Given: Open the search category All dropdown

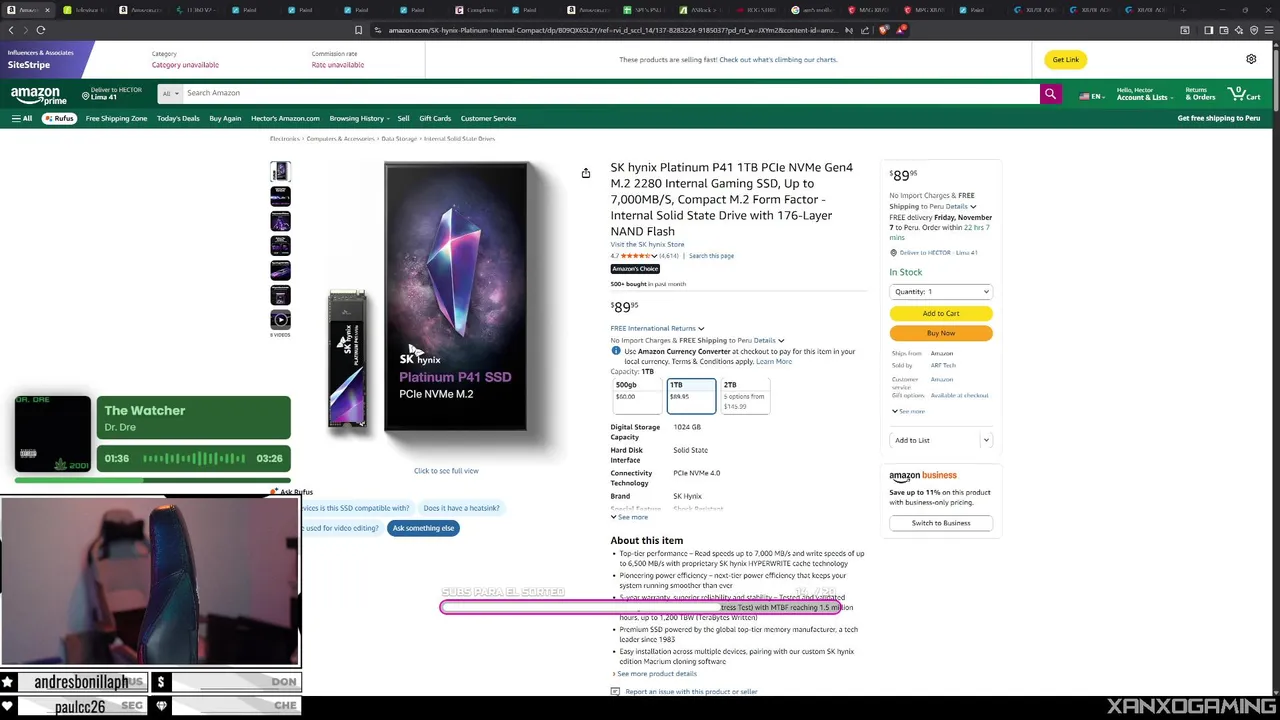Looking at the screenshot, I should coord(171,93).
